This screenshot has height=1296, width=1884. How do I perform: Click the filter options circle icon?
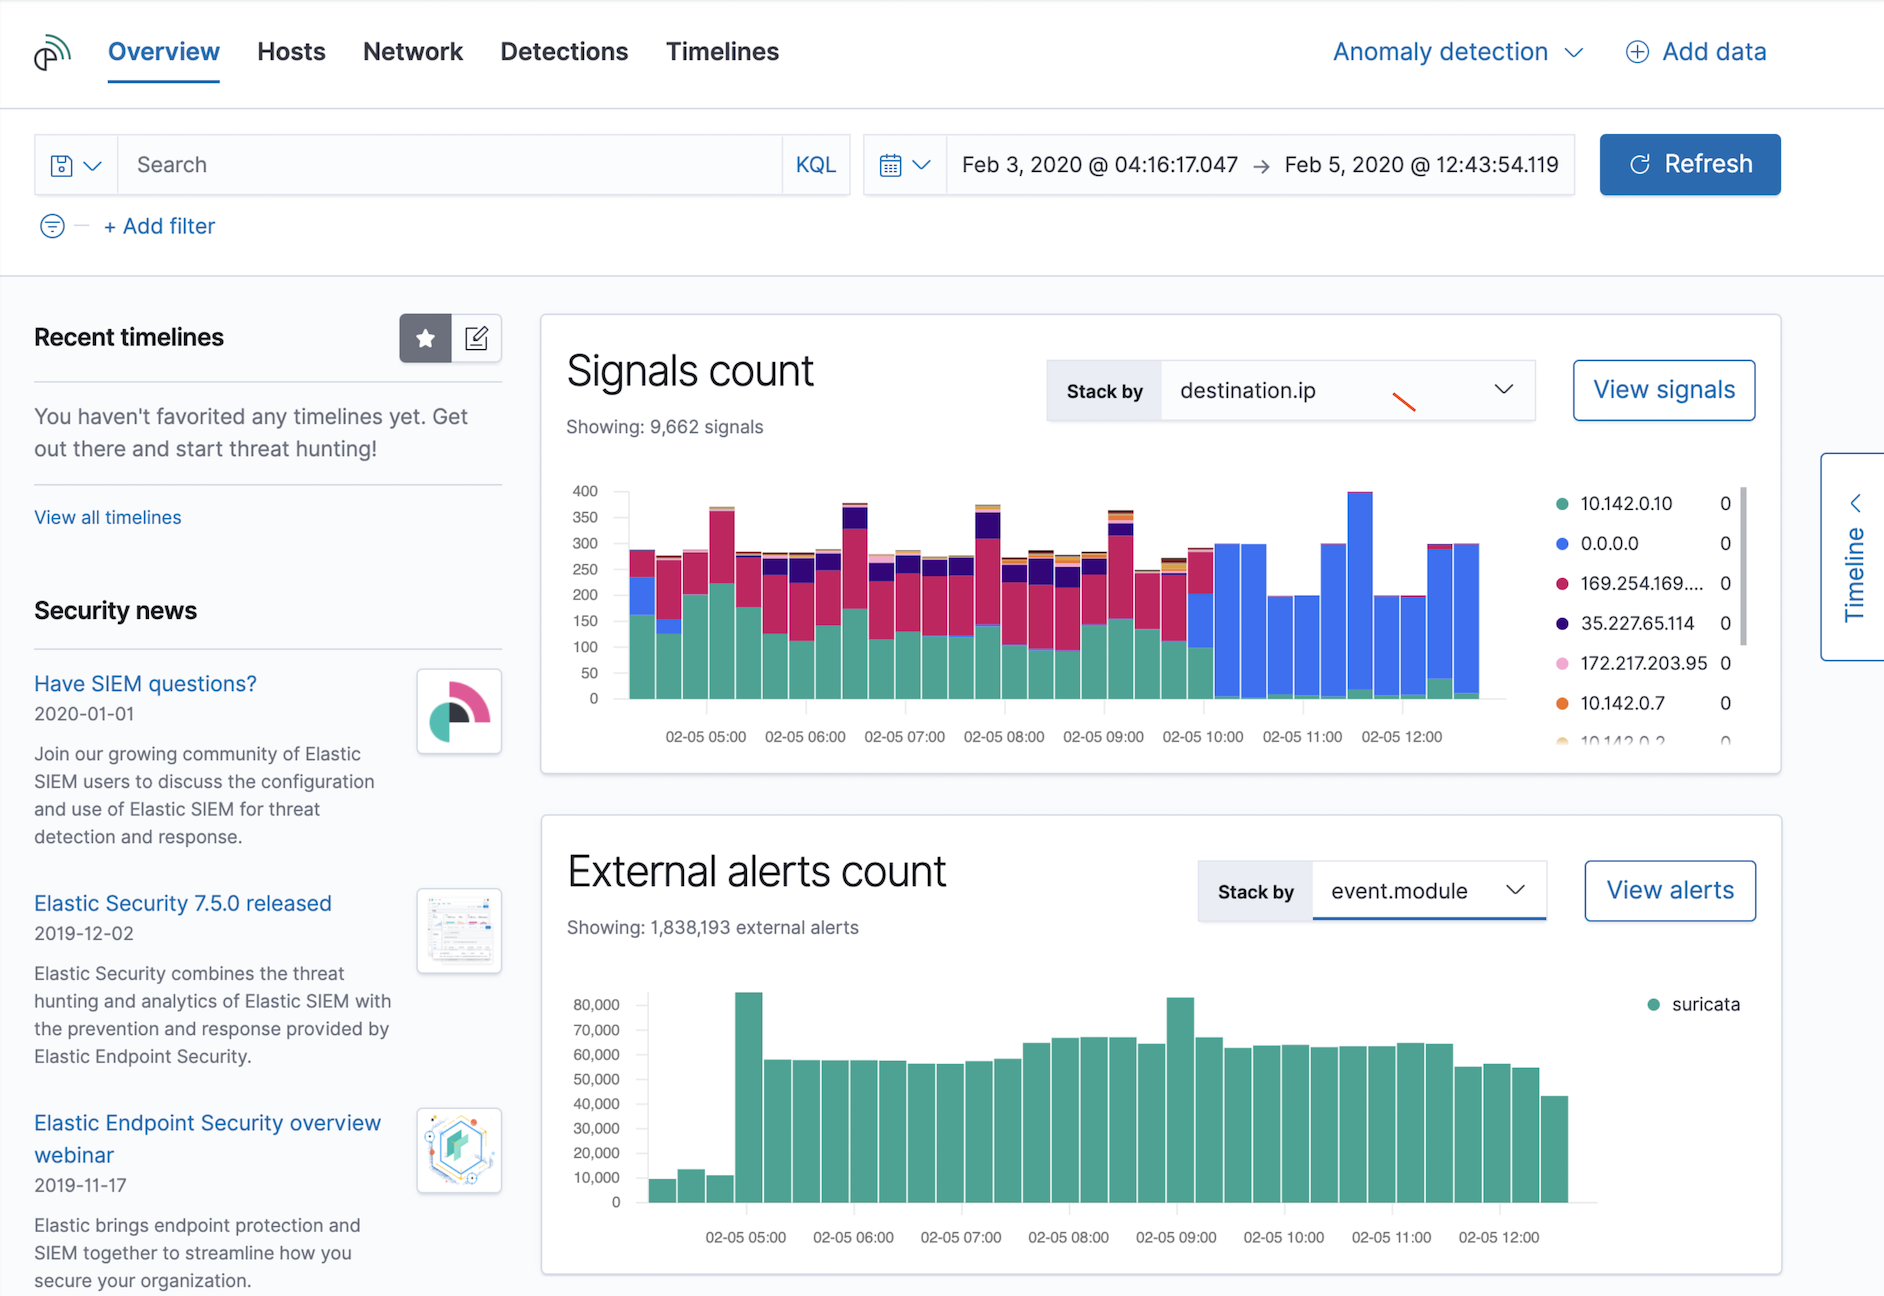[52, 226]
